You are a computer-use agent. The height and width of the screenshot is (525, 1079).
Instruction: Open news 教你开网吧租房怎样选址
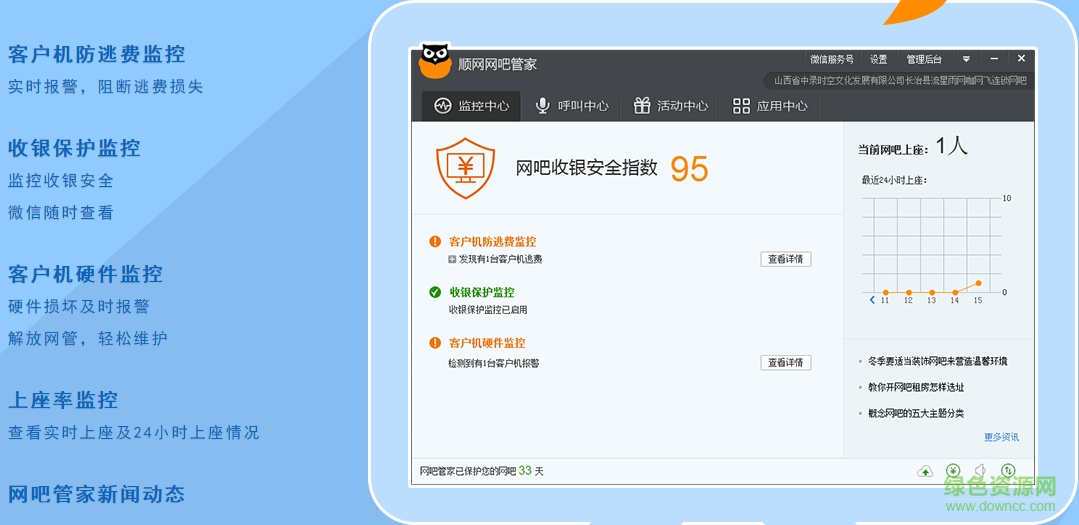915,387
